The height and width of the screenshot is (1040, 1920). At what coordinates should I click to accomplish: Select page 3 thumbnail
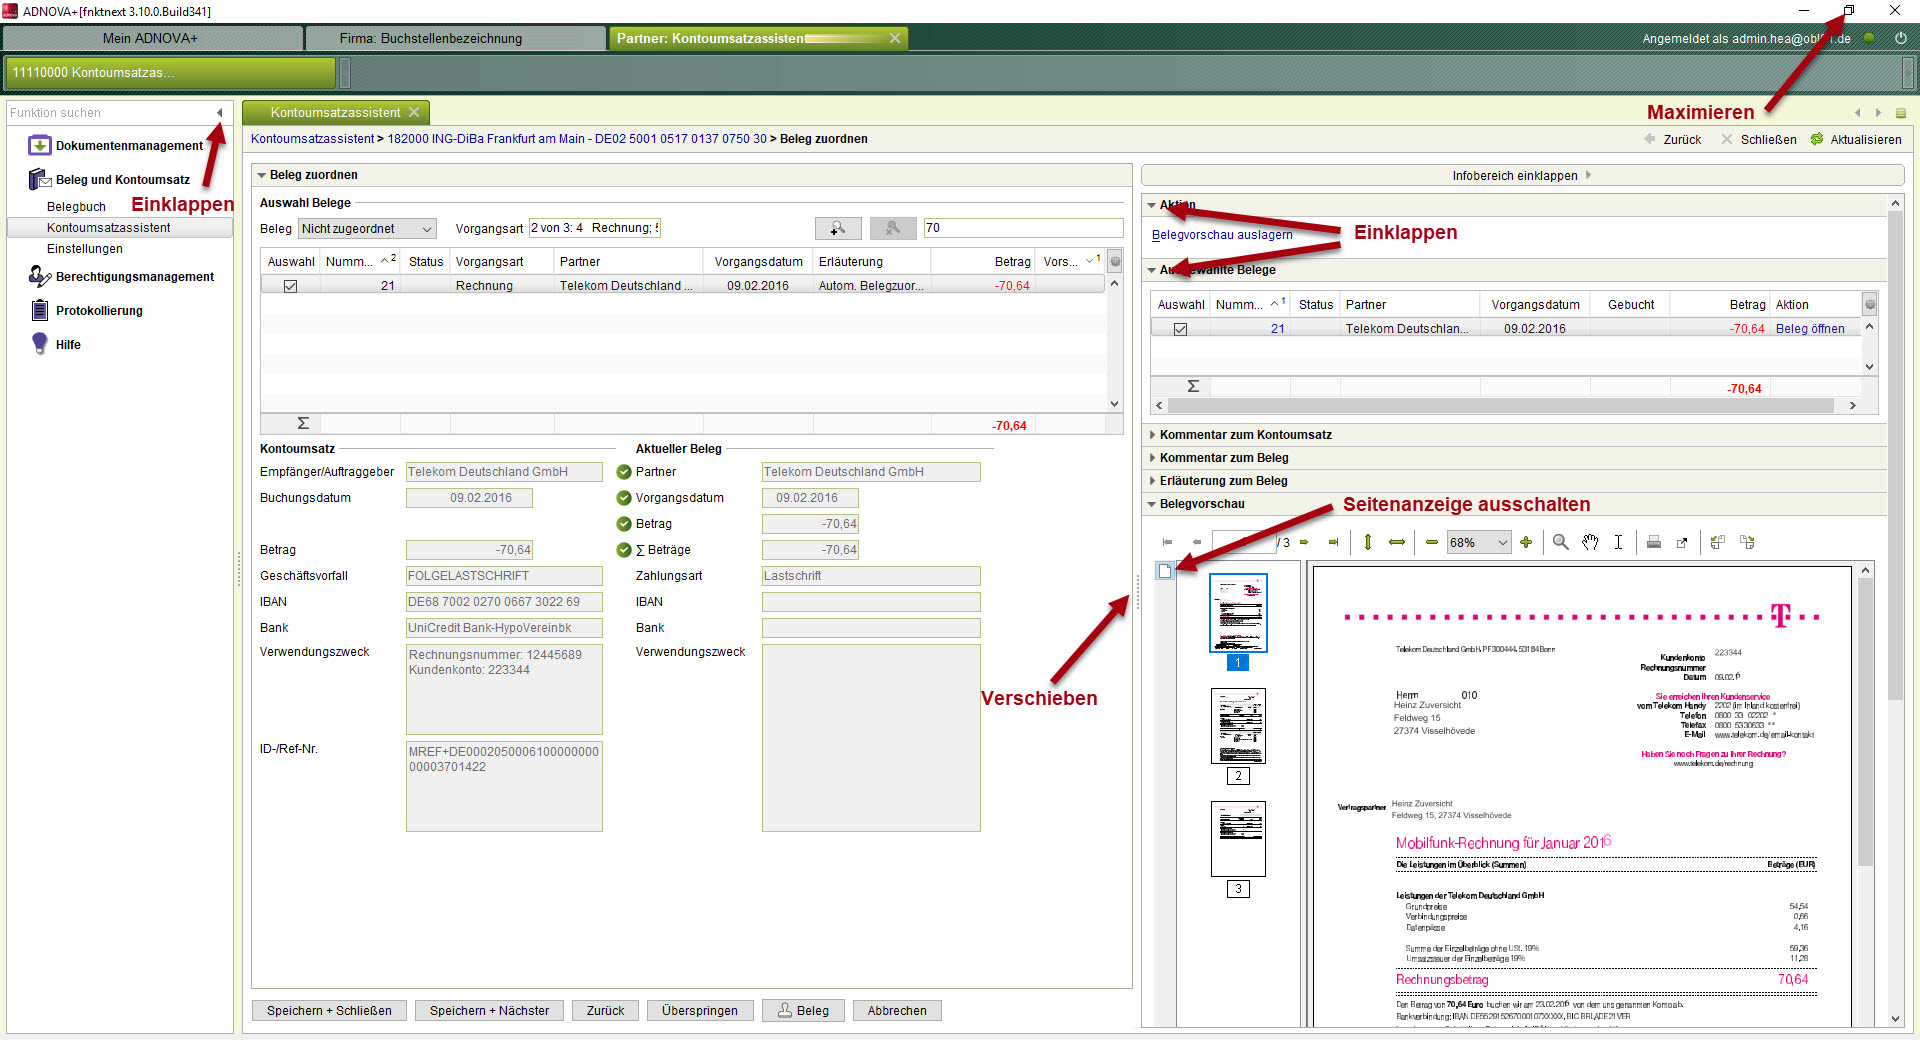click(1238, 839)
